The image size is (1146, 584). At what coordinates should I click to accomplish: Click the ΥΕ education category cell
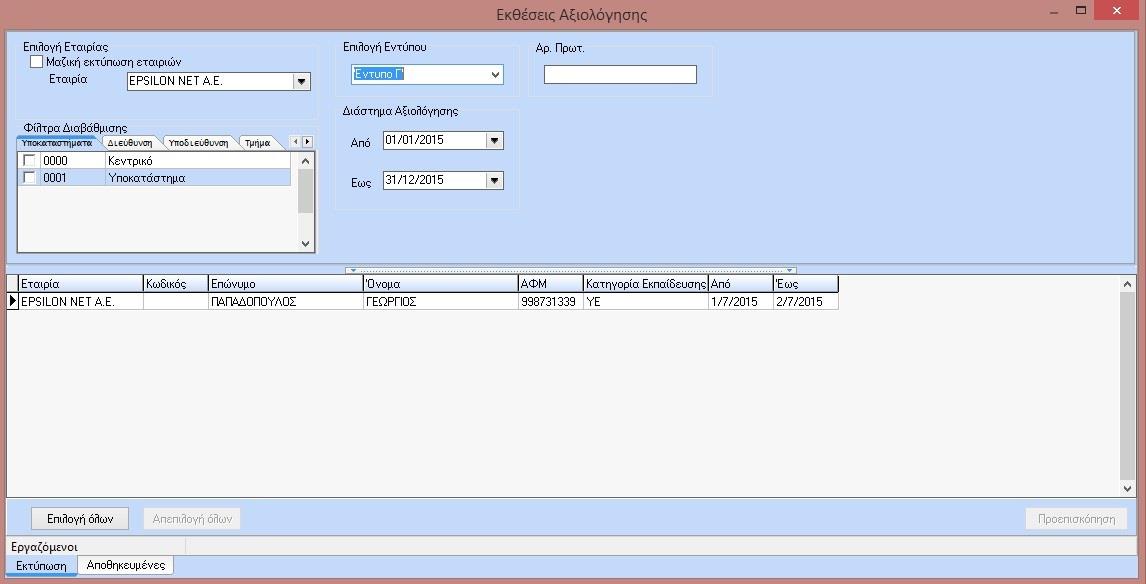[x=645, y=301]
